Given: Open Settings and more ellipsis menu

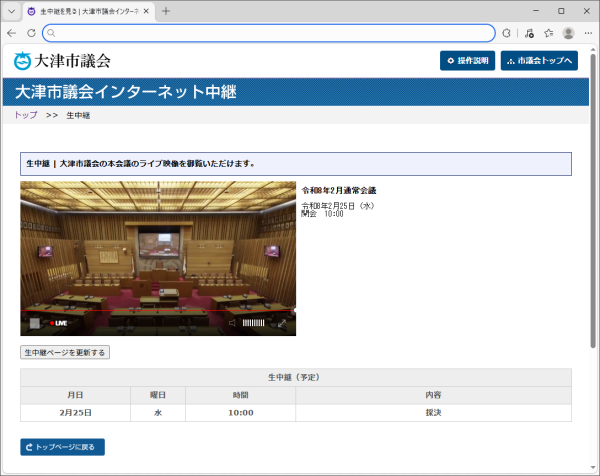Looking at the screenshot, I should coord(588,33).
